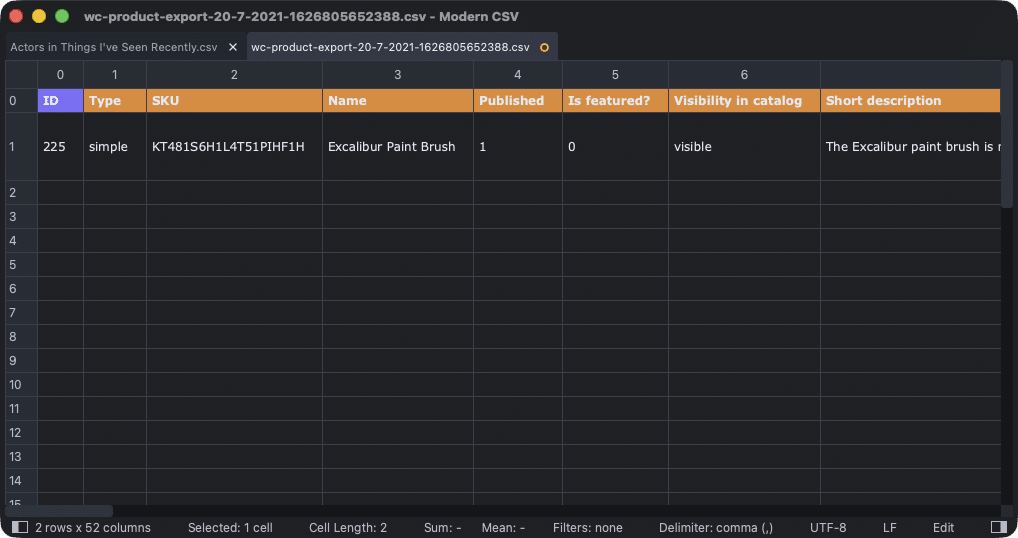1018x538 pixels.
Task: Click the Name header cell
Action: [x=398, y=101]
